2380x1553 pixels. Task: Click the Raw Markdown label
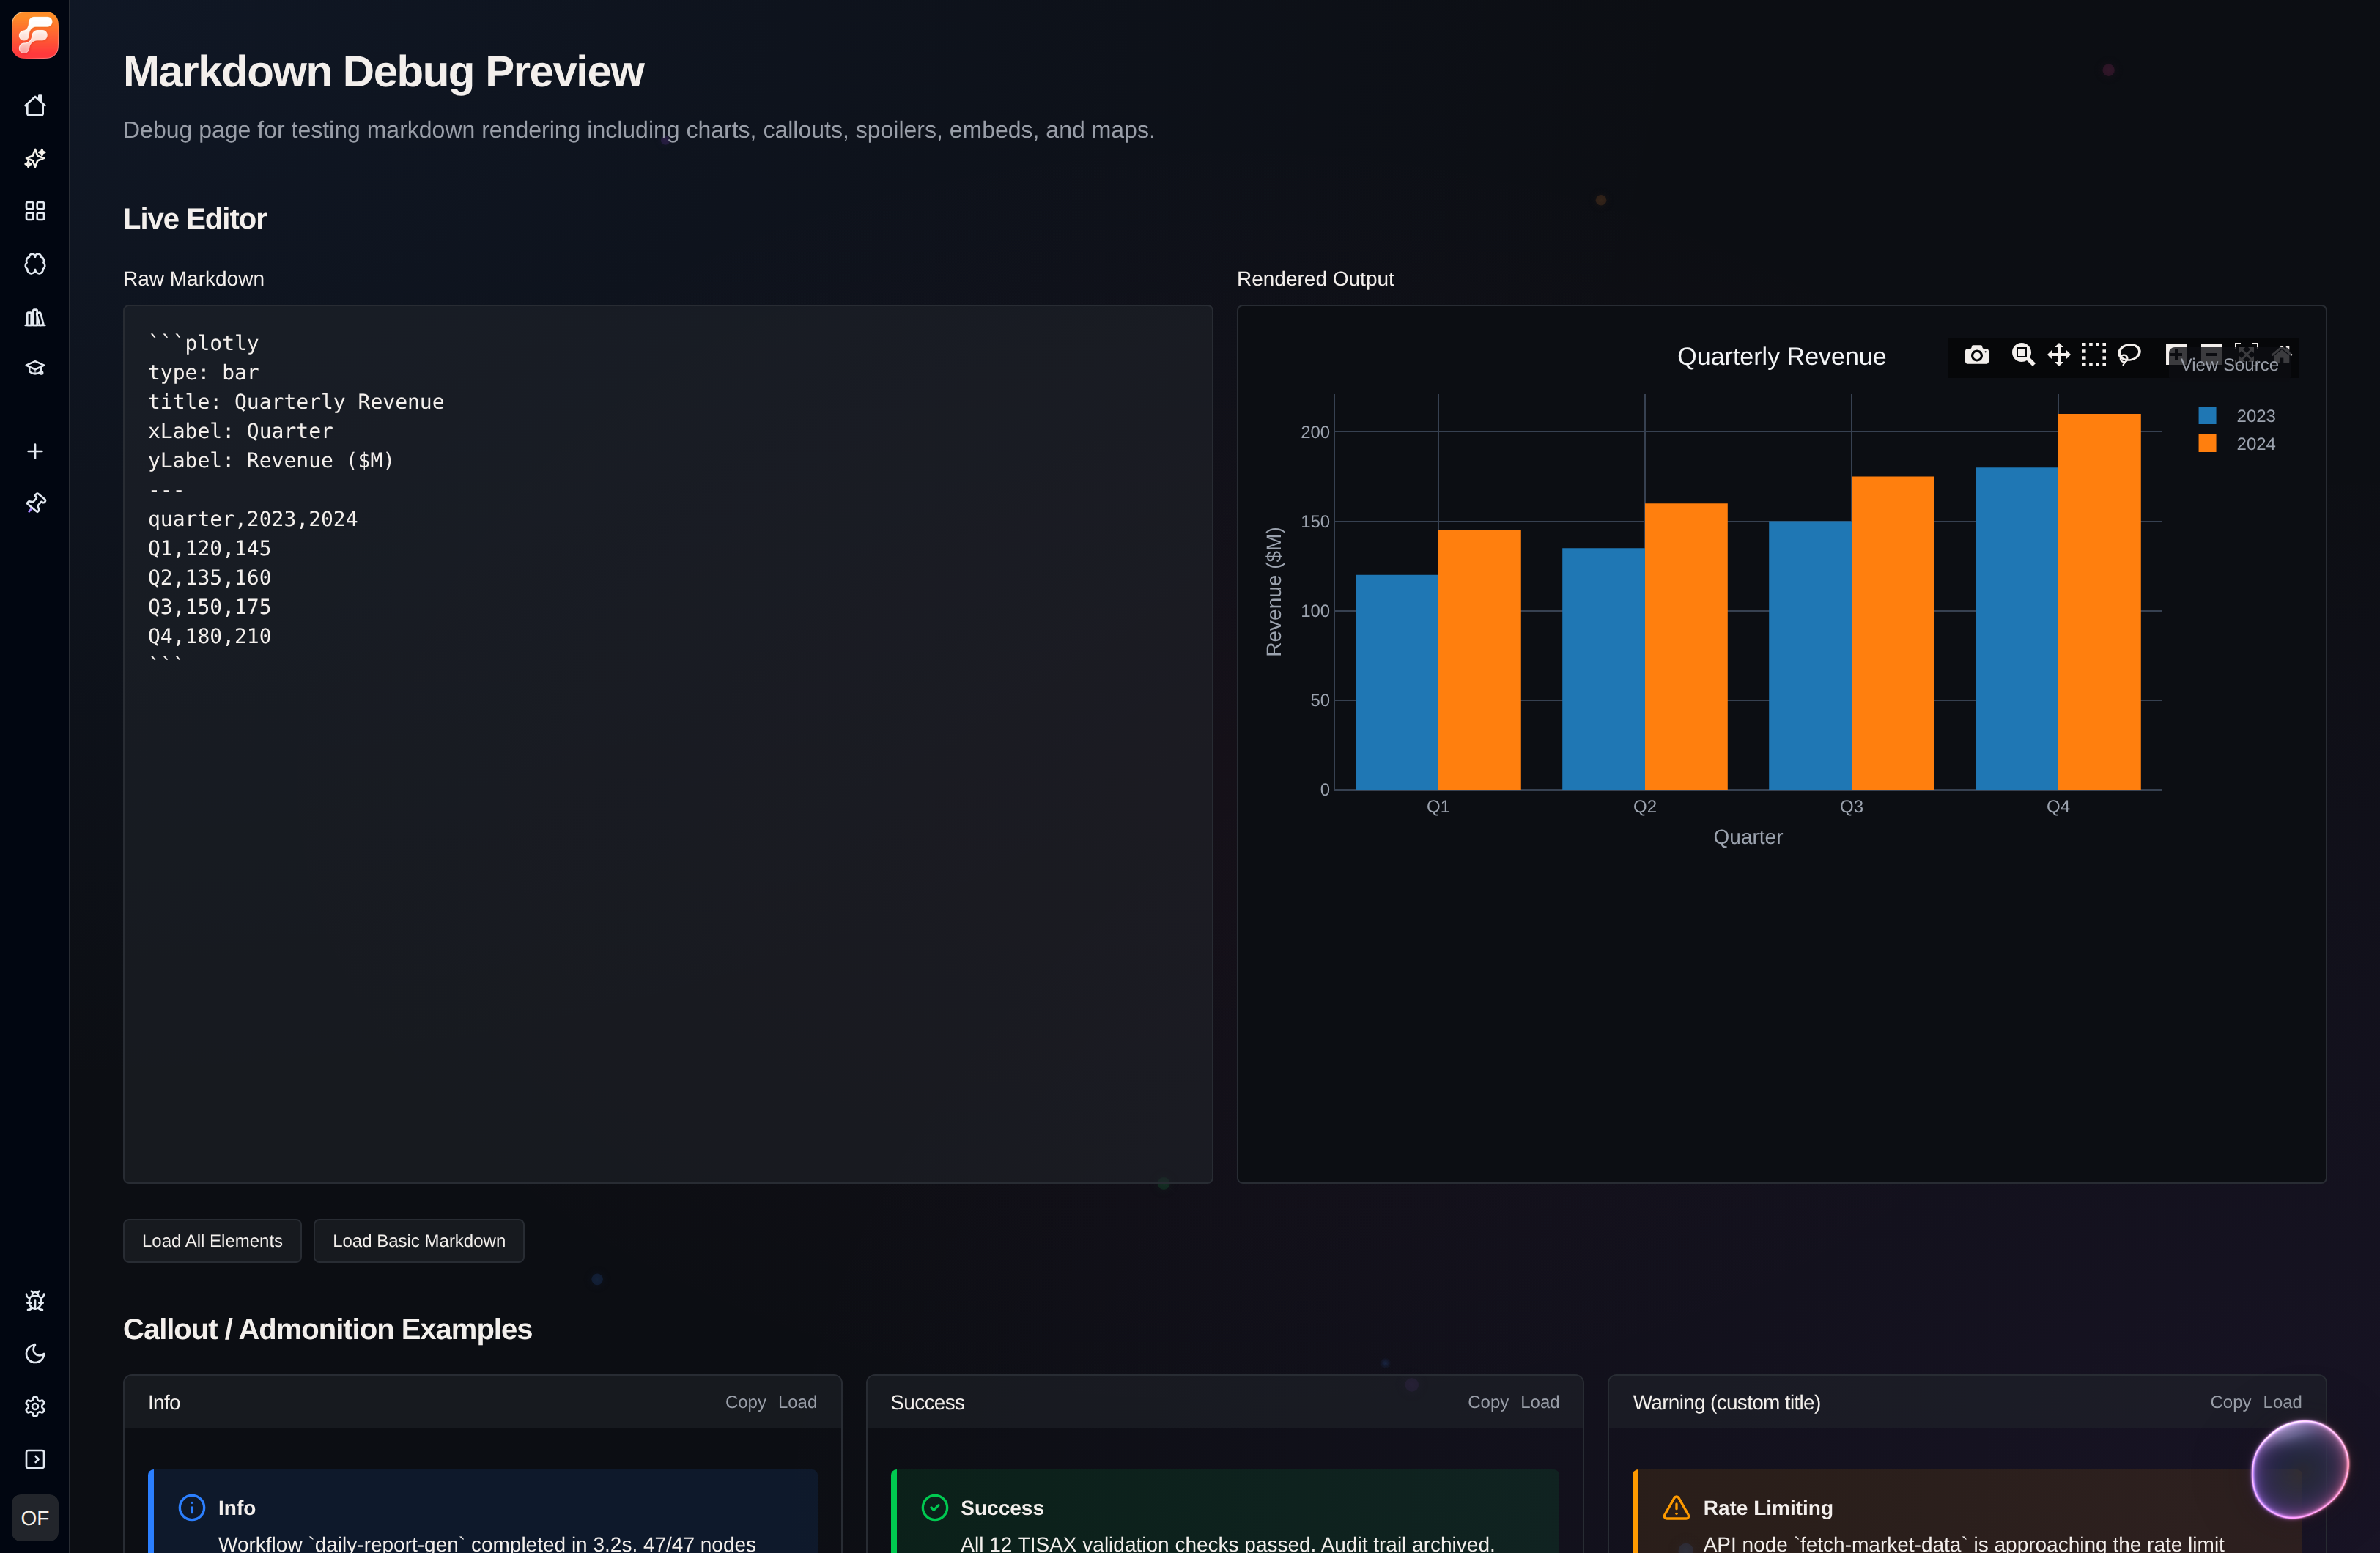194,279
